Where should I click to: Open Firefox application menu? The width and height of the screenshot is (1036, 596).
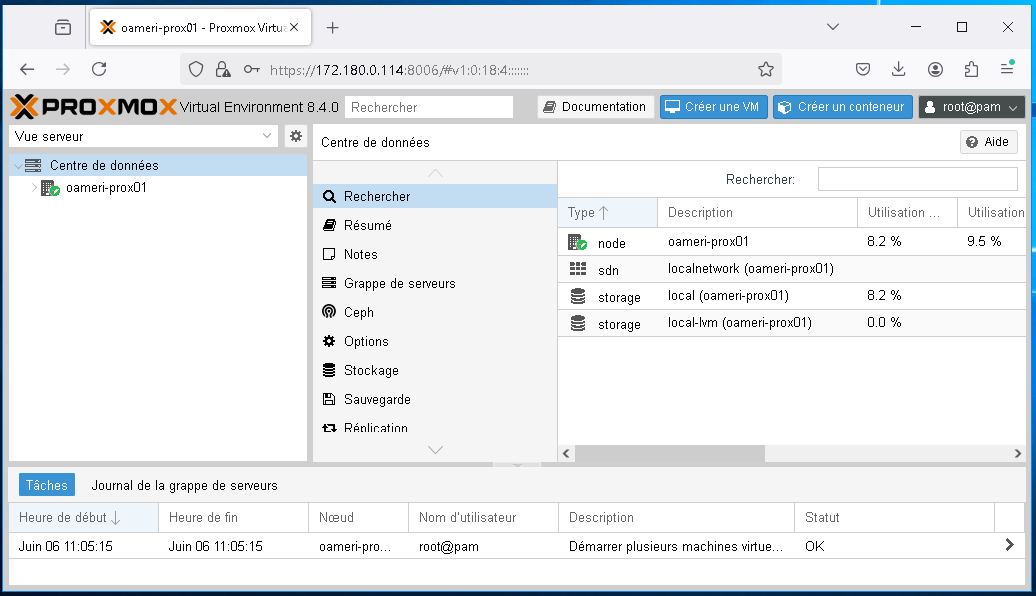tap(1007, 68)
